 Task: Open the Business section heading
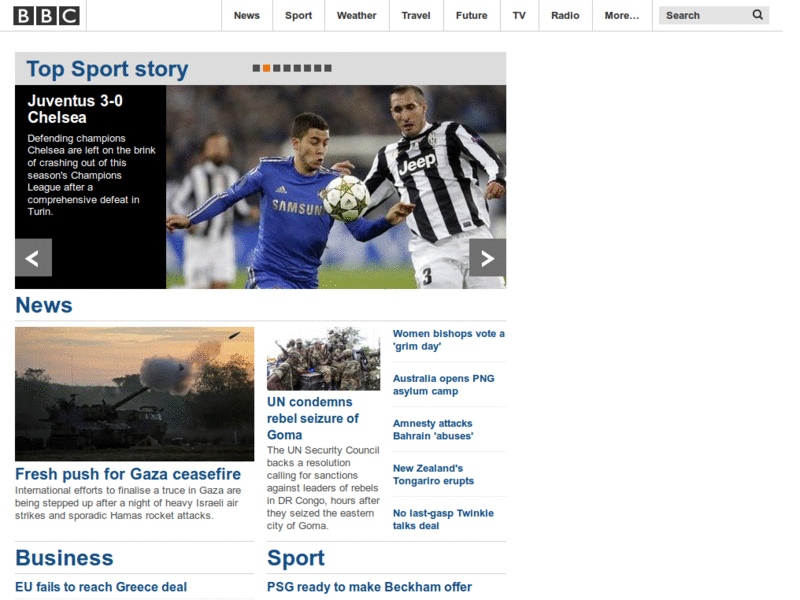coord(64,558)
